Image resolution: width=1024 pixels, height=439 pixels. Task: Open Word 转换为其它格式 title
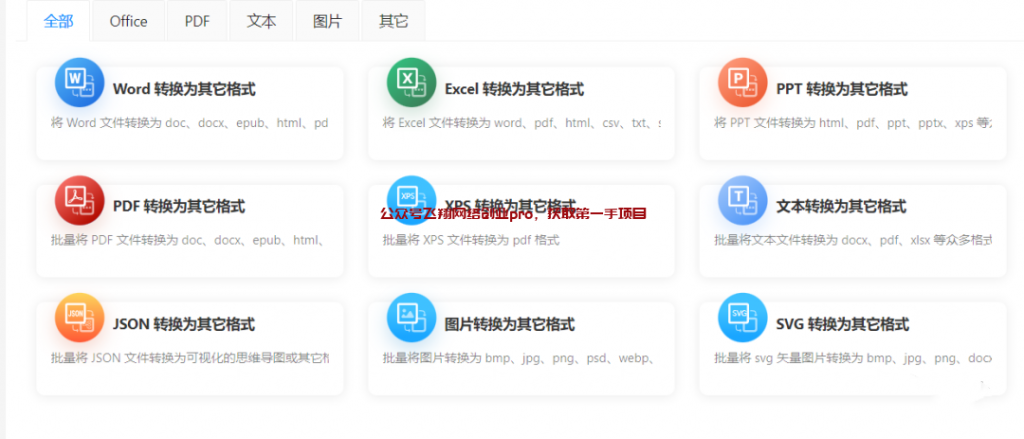(x=184, y=89)
